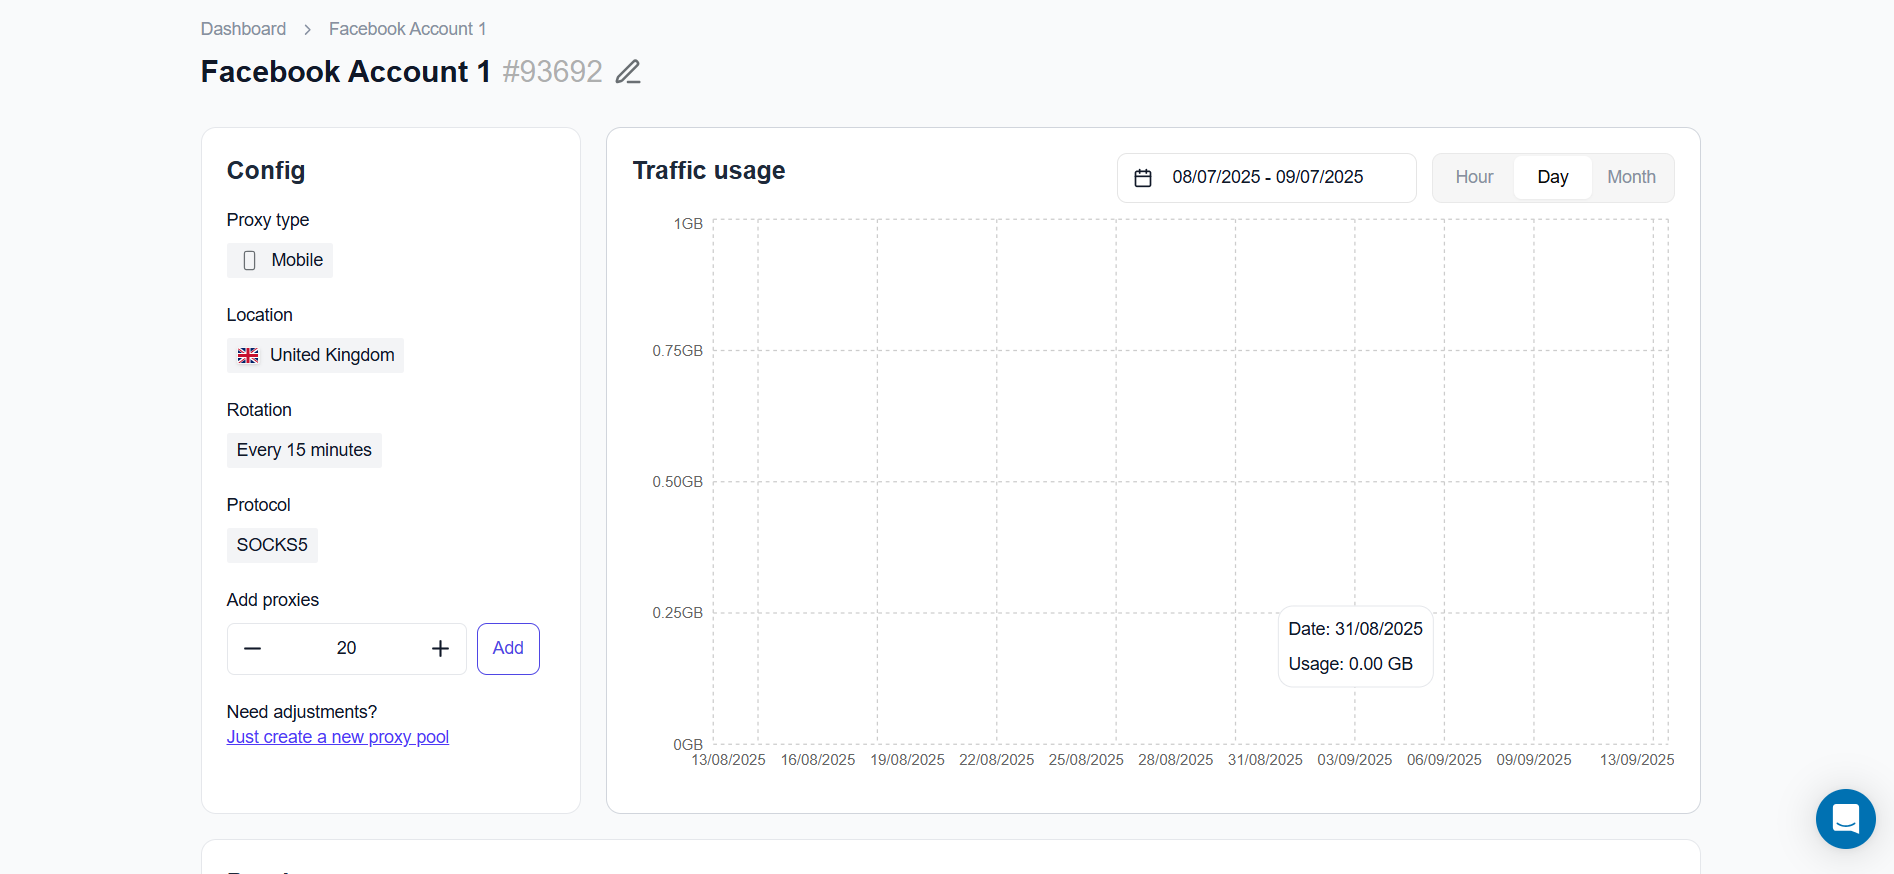Click the United Kingdom location chip

pyautogui.click(x=315, y=355)
